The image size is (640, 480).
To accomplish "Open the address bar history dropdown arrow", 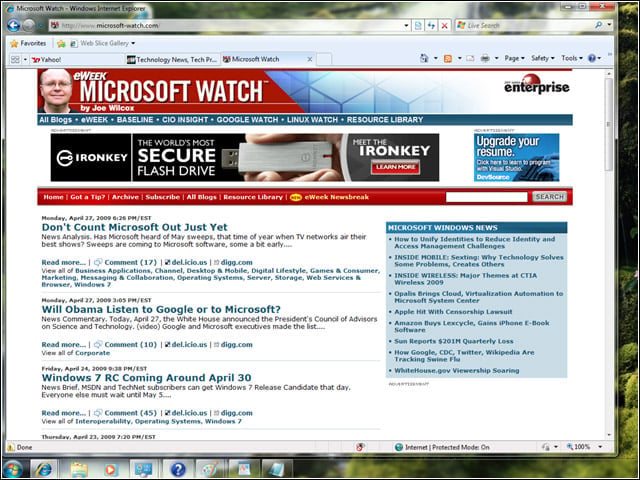I will (x=406, y=26).
